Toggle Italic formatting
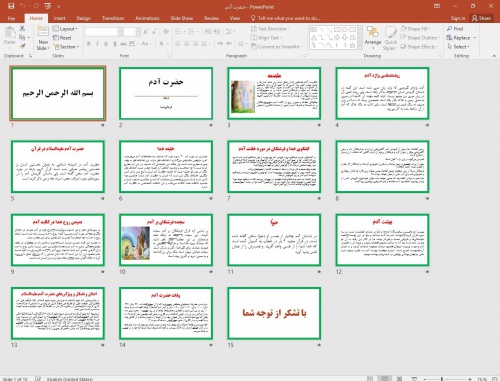Image resolution: width=500 pixels, height=381 pixels. [97, 44]
